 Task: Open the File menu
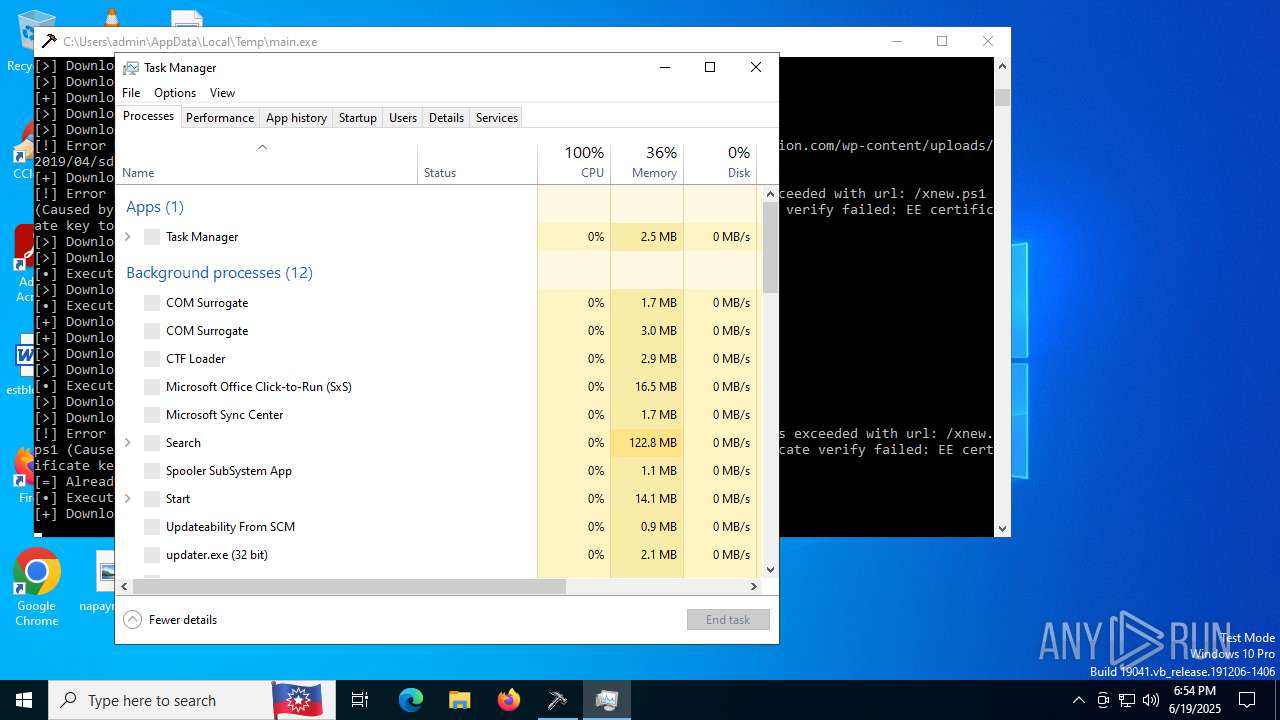coord(131,93)
